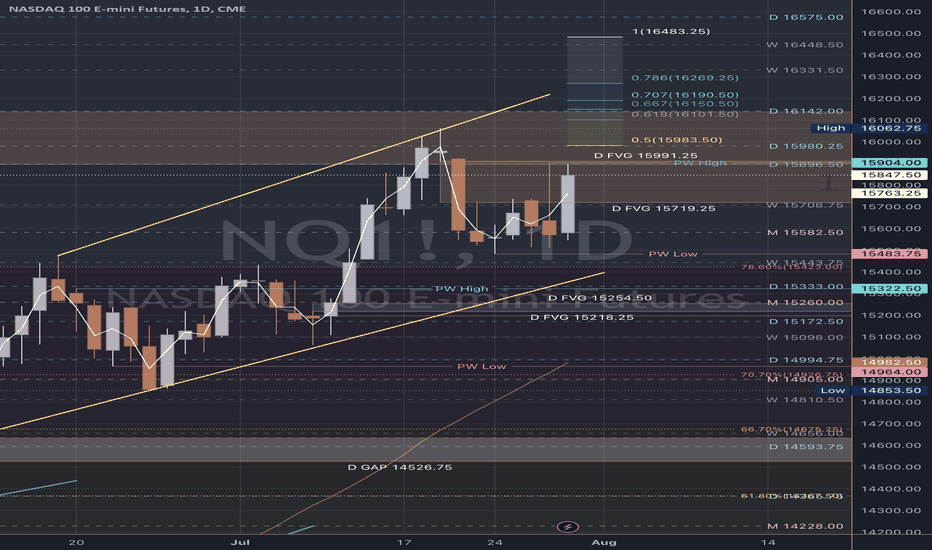932x550 pixels.
Task: Select the D 16142.00 level label
Action: tap(806, 111)
